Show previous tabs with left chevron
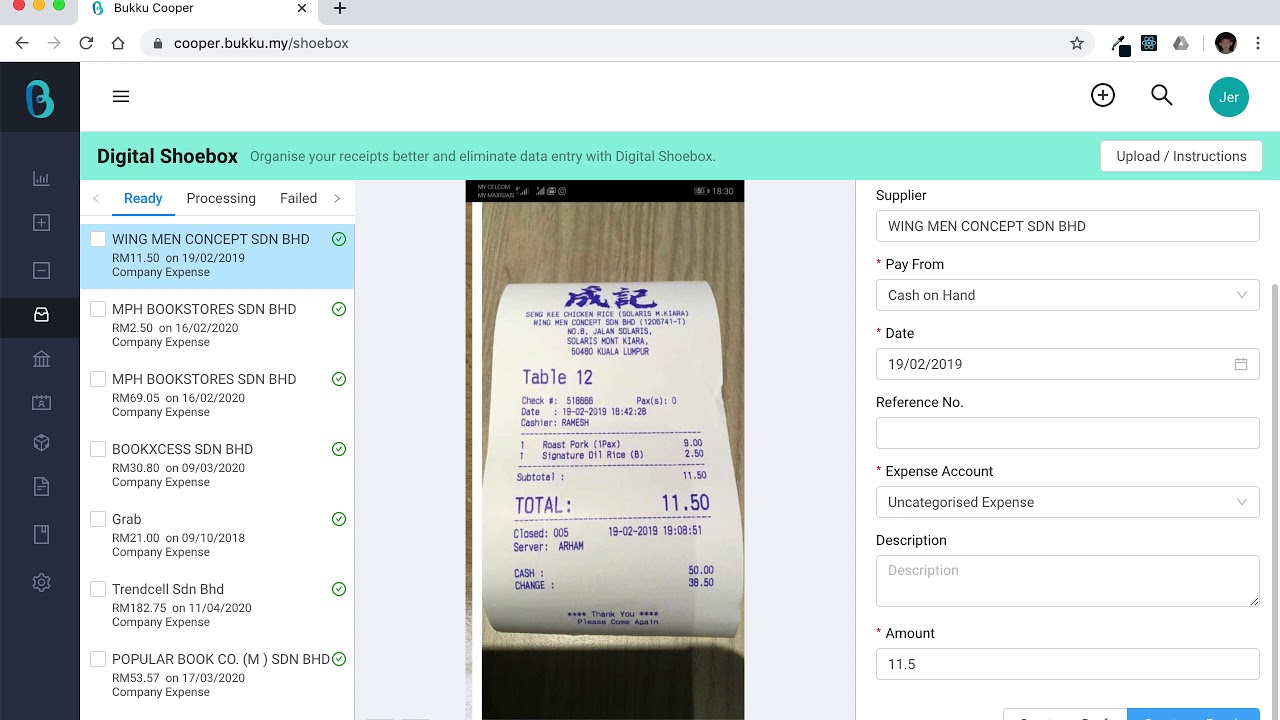The image size is (1280, 720). tap(96, 198)
